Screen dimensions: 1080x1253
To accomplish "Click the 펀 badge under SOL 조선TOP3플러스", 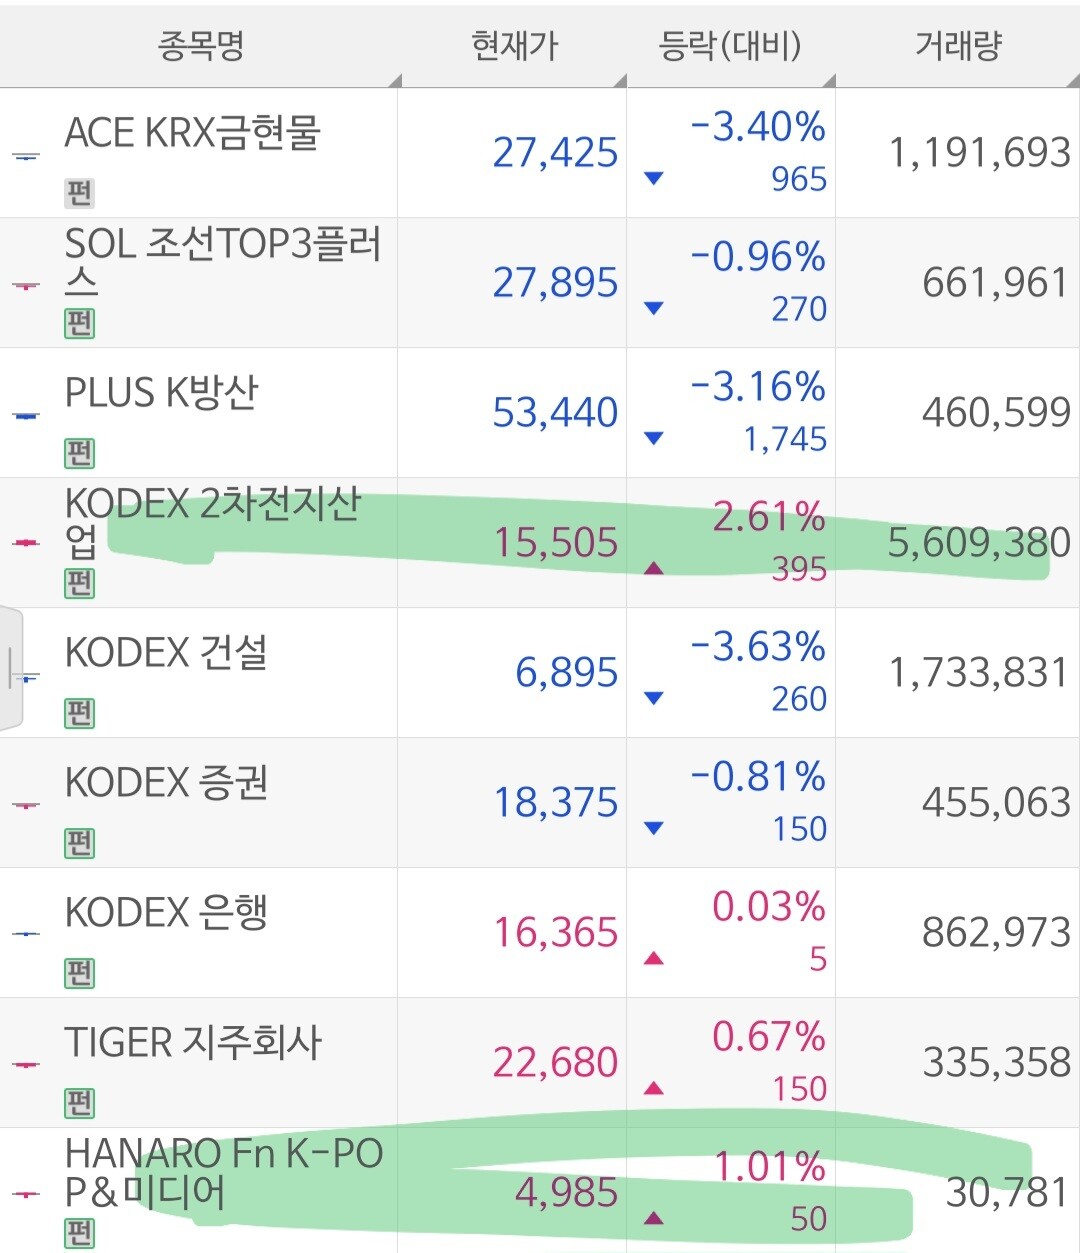I will pyautogui.click(x=79, y=323).
